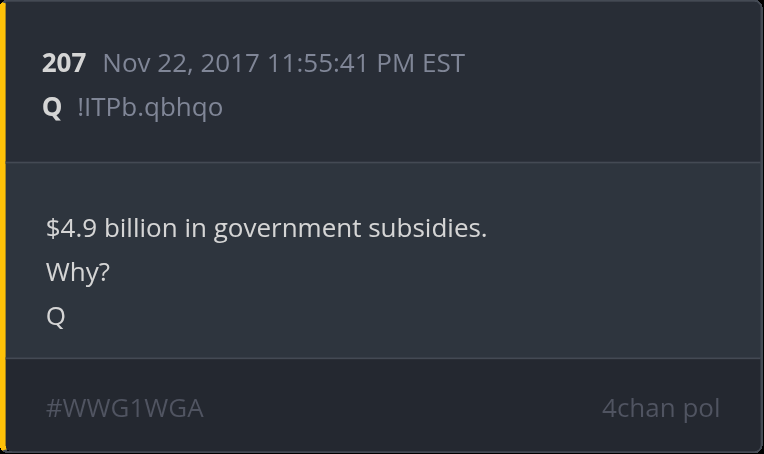764x454 pixels.
Task: Click the word 'billion' in the post
Action: 141,228
